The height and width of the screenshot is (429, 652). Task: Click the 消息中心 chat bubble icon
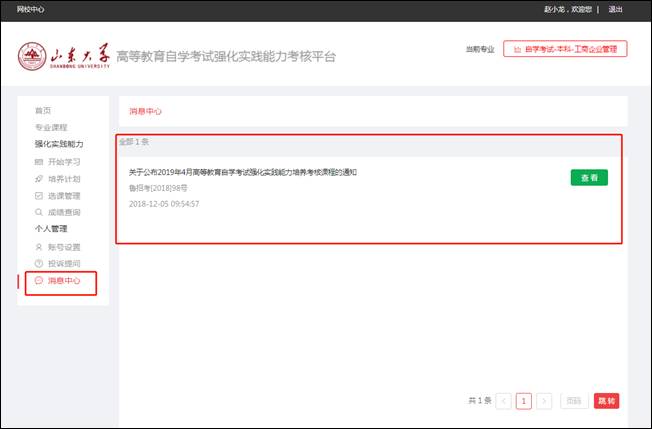[x=39, y=280]
